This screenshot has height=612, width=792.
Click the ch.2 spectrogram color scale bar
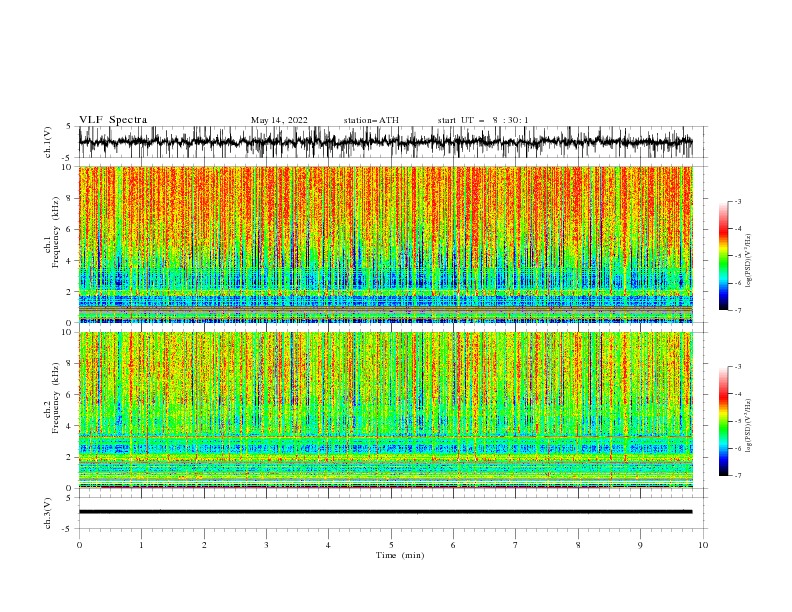(x=723, y=421)
